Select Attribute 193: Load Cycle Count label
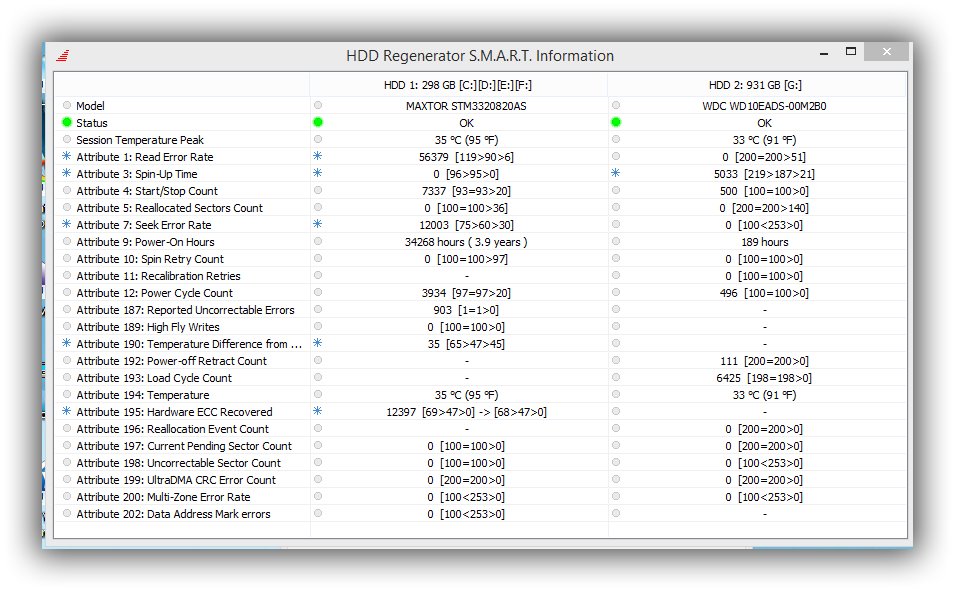 (154, 378)
